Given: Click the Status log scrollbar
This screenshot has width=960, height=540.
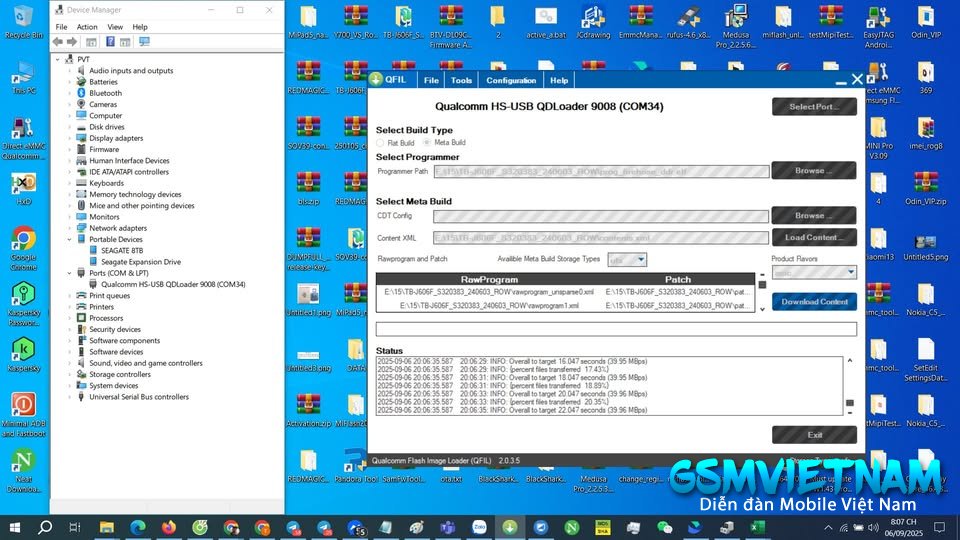Looking at the screenshot, I should (850, 387).
